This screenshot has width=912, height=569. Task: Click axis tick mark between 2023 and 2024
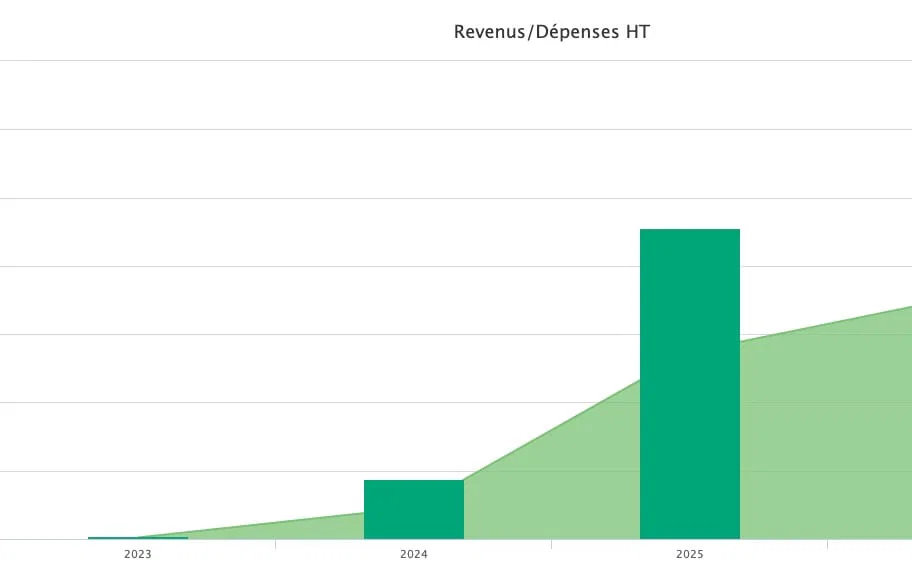click(x=275, y=544)
